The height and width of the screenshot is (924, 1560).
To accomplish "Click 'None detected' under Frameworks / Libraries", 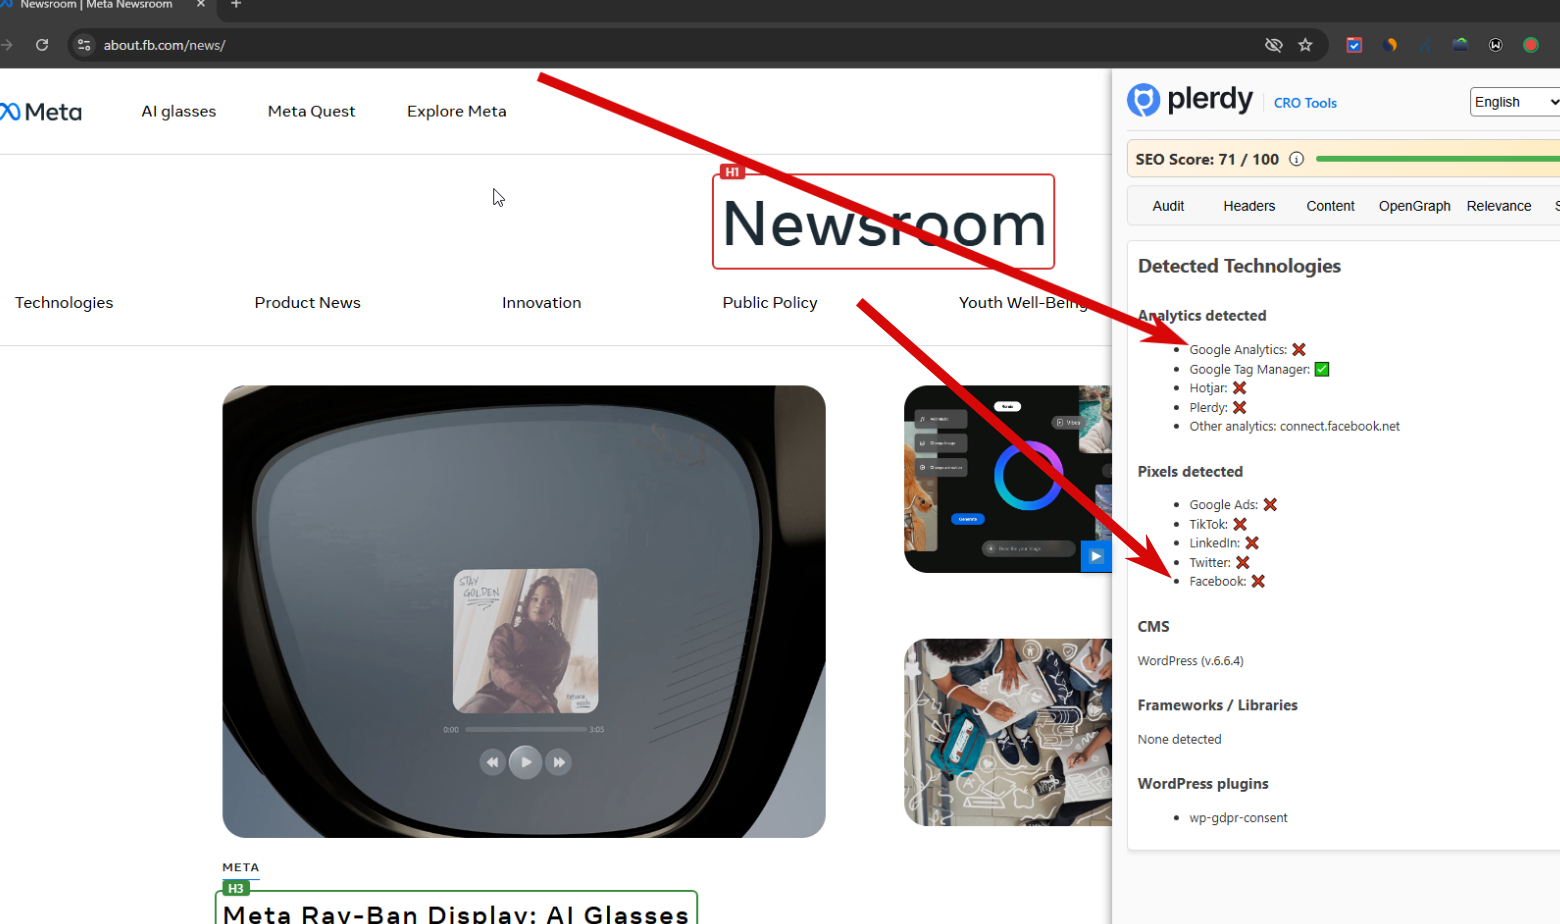I will click(x=1179, y=739).
